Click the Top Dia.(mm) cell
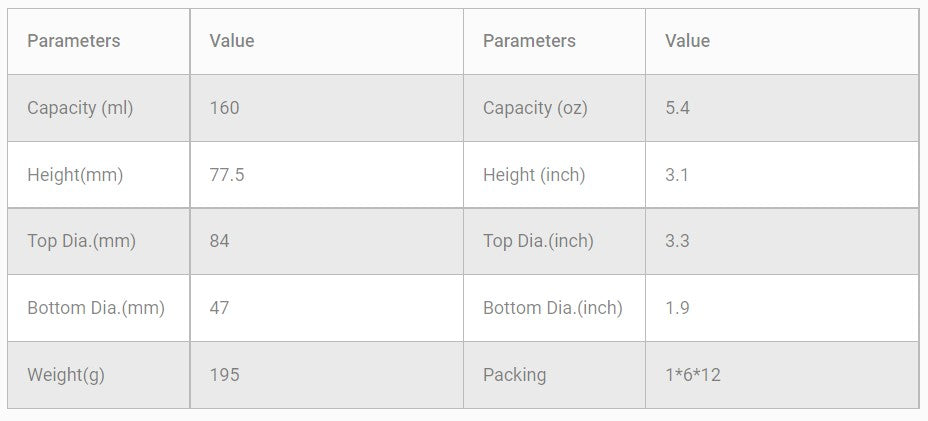The width and height of the screenshot is (928, 421). click(81, 241)
